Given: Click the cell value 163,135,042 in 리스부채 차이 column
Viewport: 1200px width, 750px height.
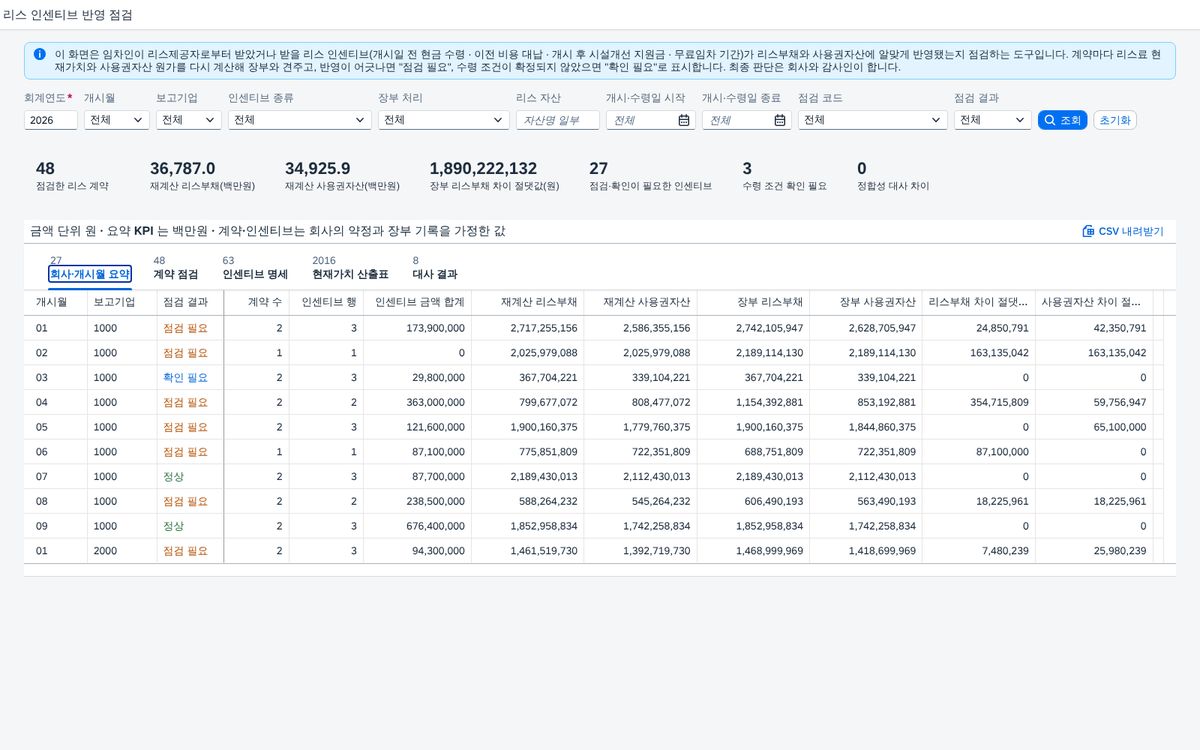Looking at the screenshot, I should tap(999, 353).
